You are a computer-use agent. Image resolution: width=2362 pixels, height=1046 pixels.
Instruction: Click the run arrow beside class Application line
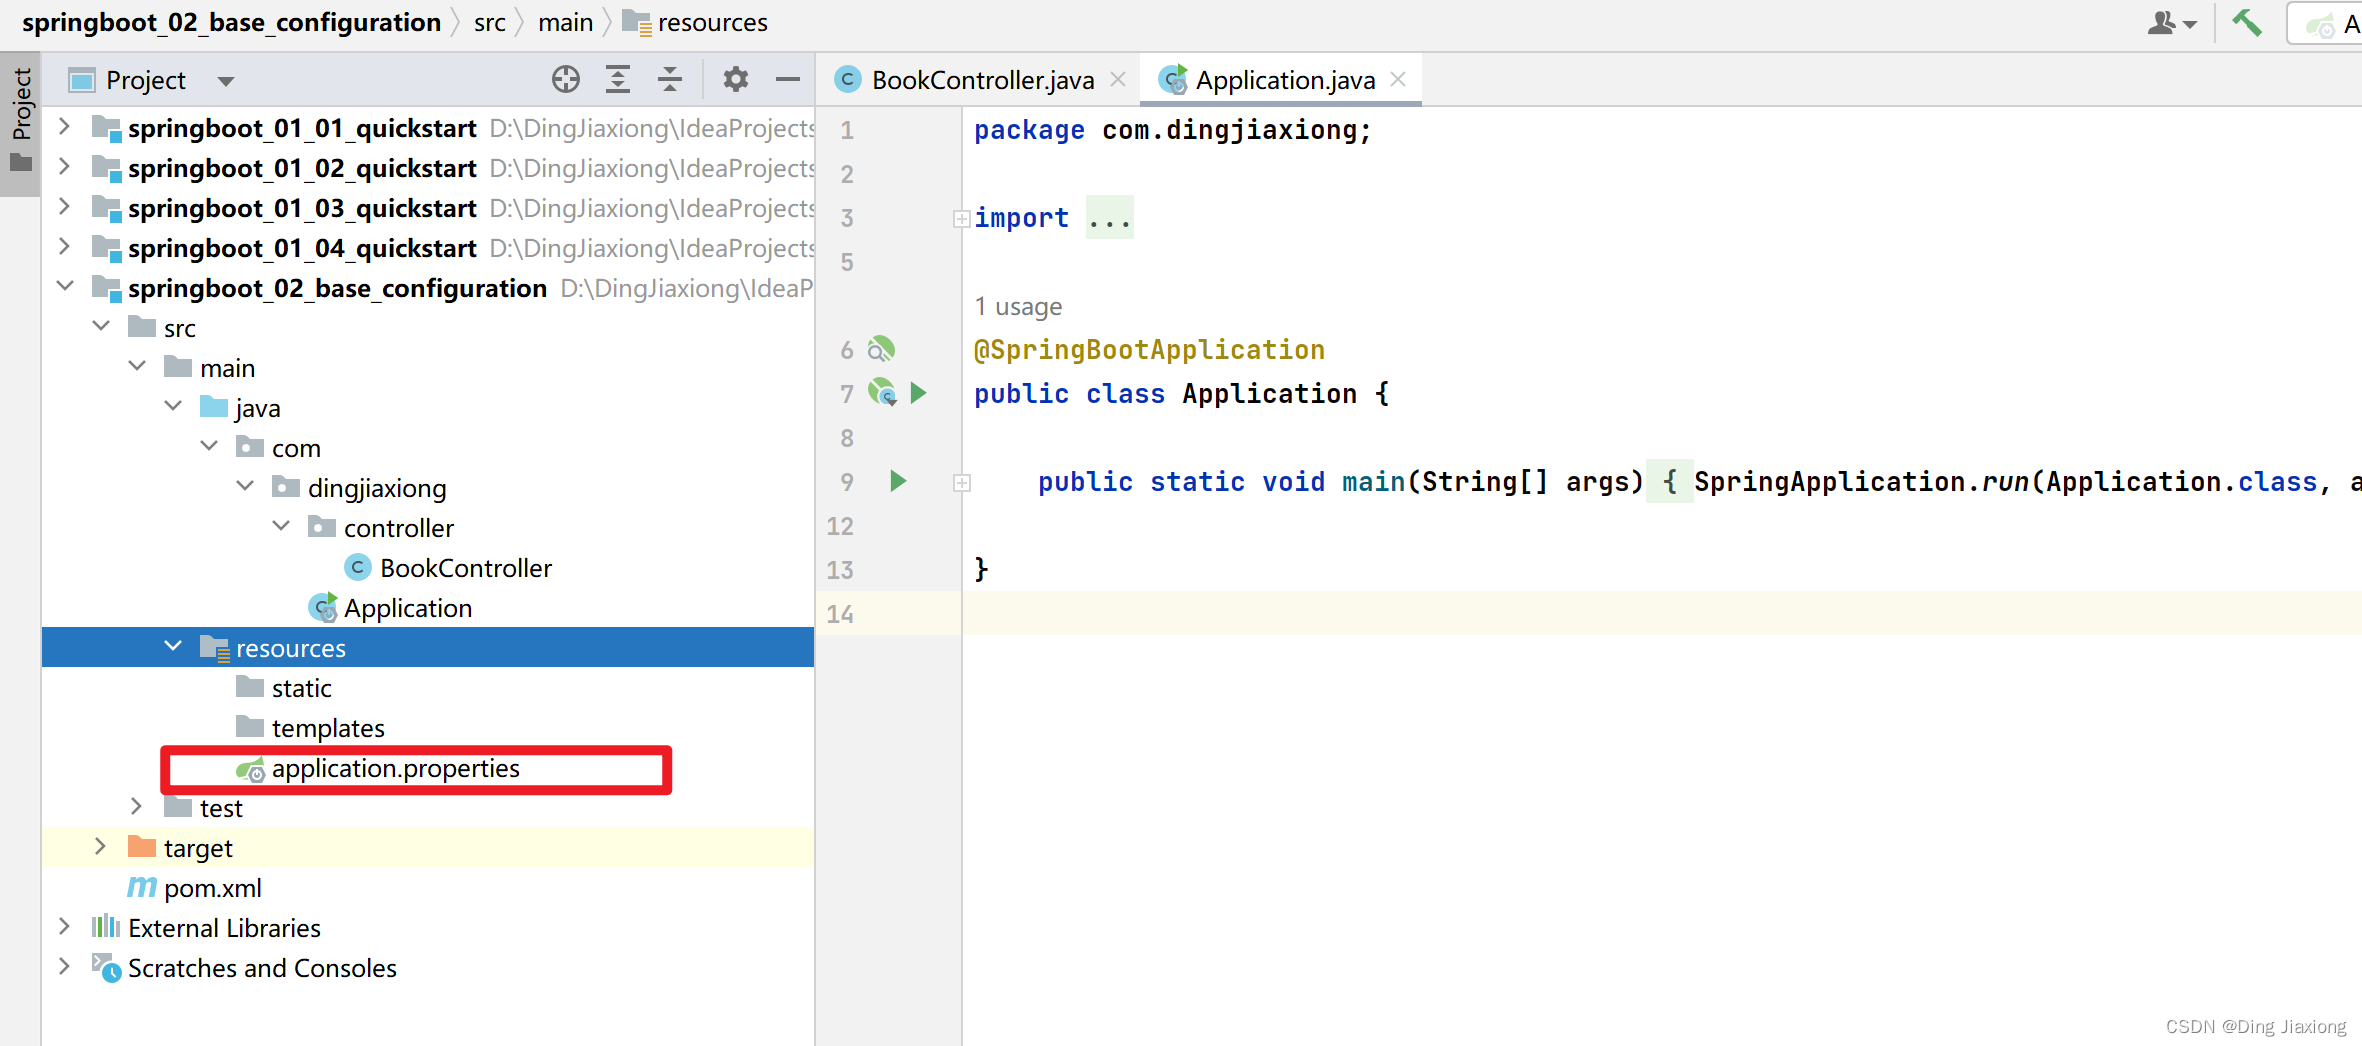click(x=919, y=393)
